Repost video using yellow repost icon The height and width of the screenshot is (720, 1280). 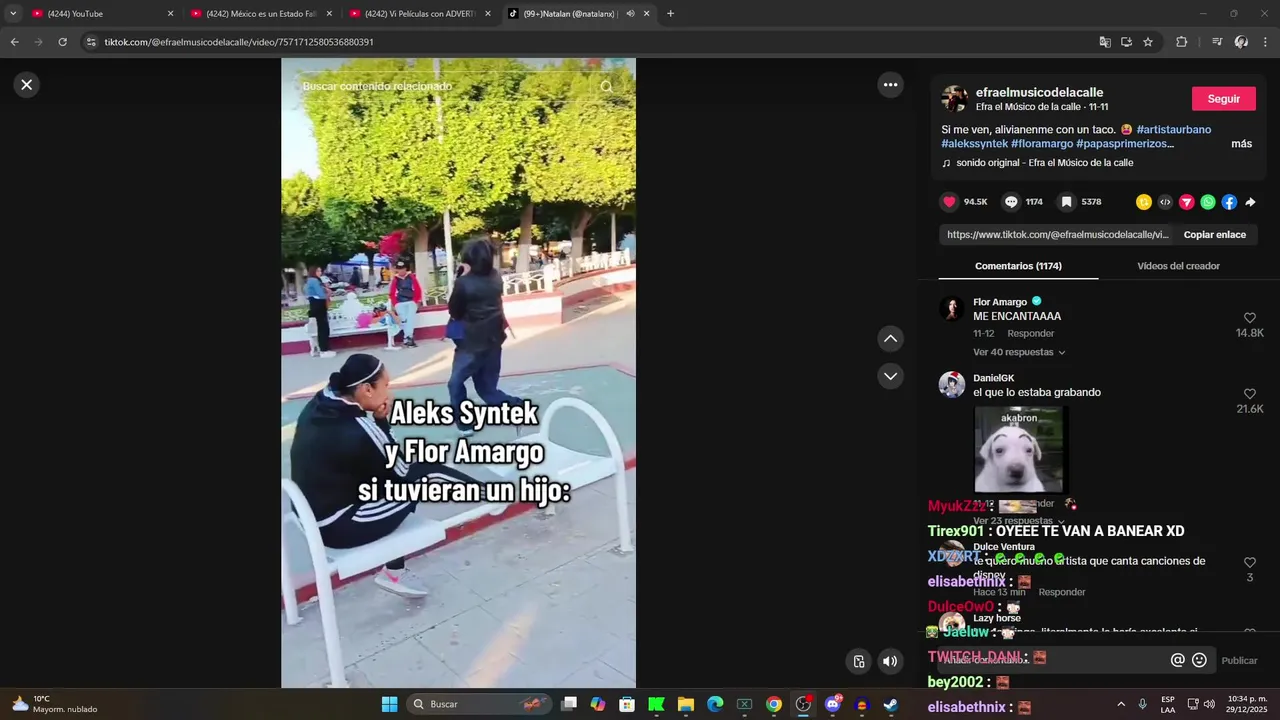click(x=1144, y=202)
